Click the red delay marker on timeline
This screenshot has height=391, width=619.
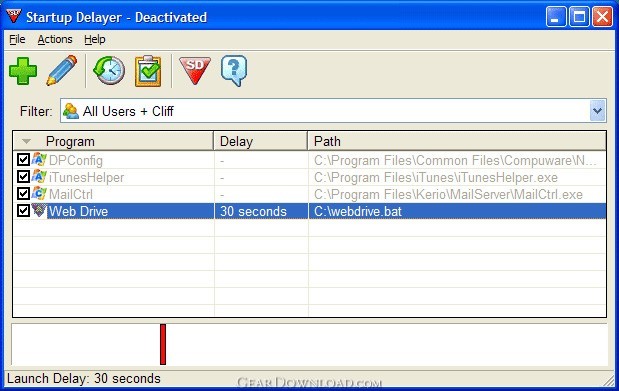click(163, 344)
